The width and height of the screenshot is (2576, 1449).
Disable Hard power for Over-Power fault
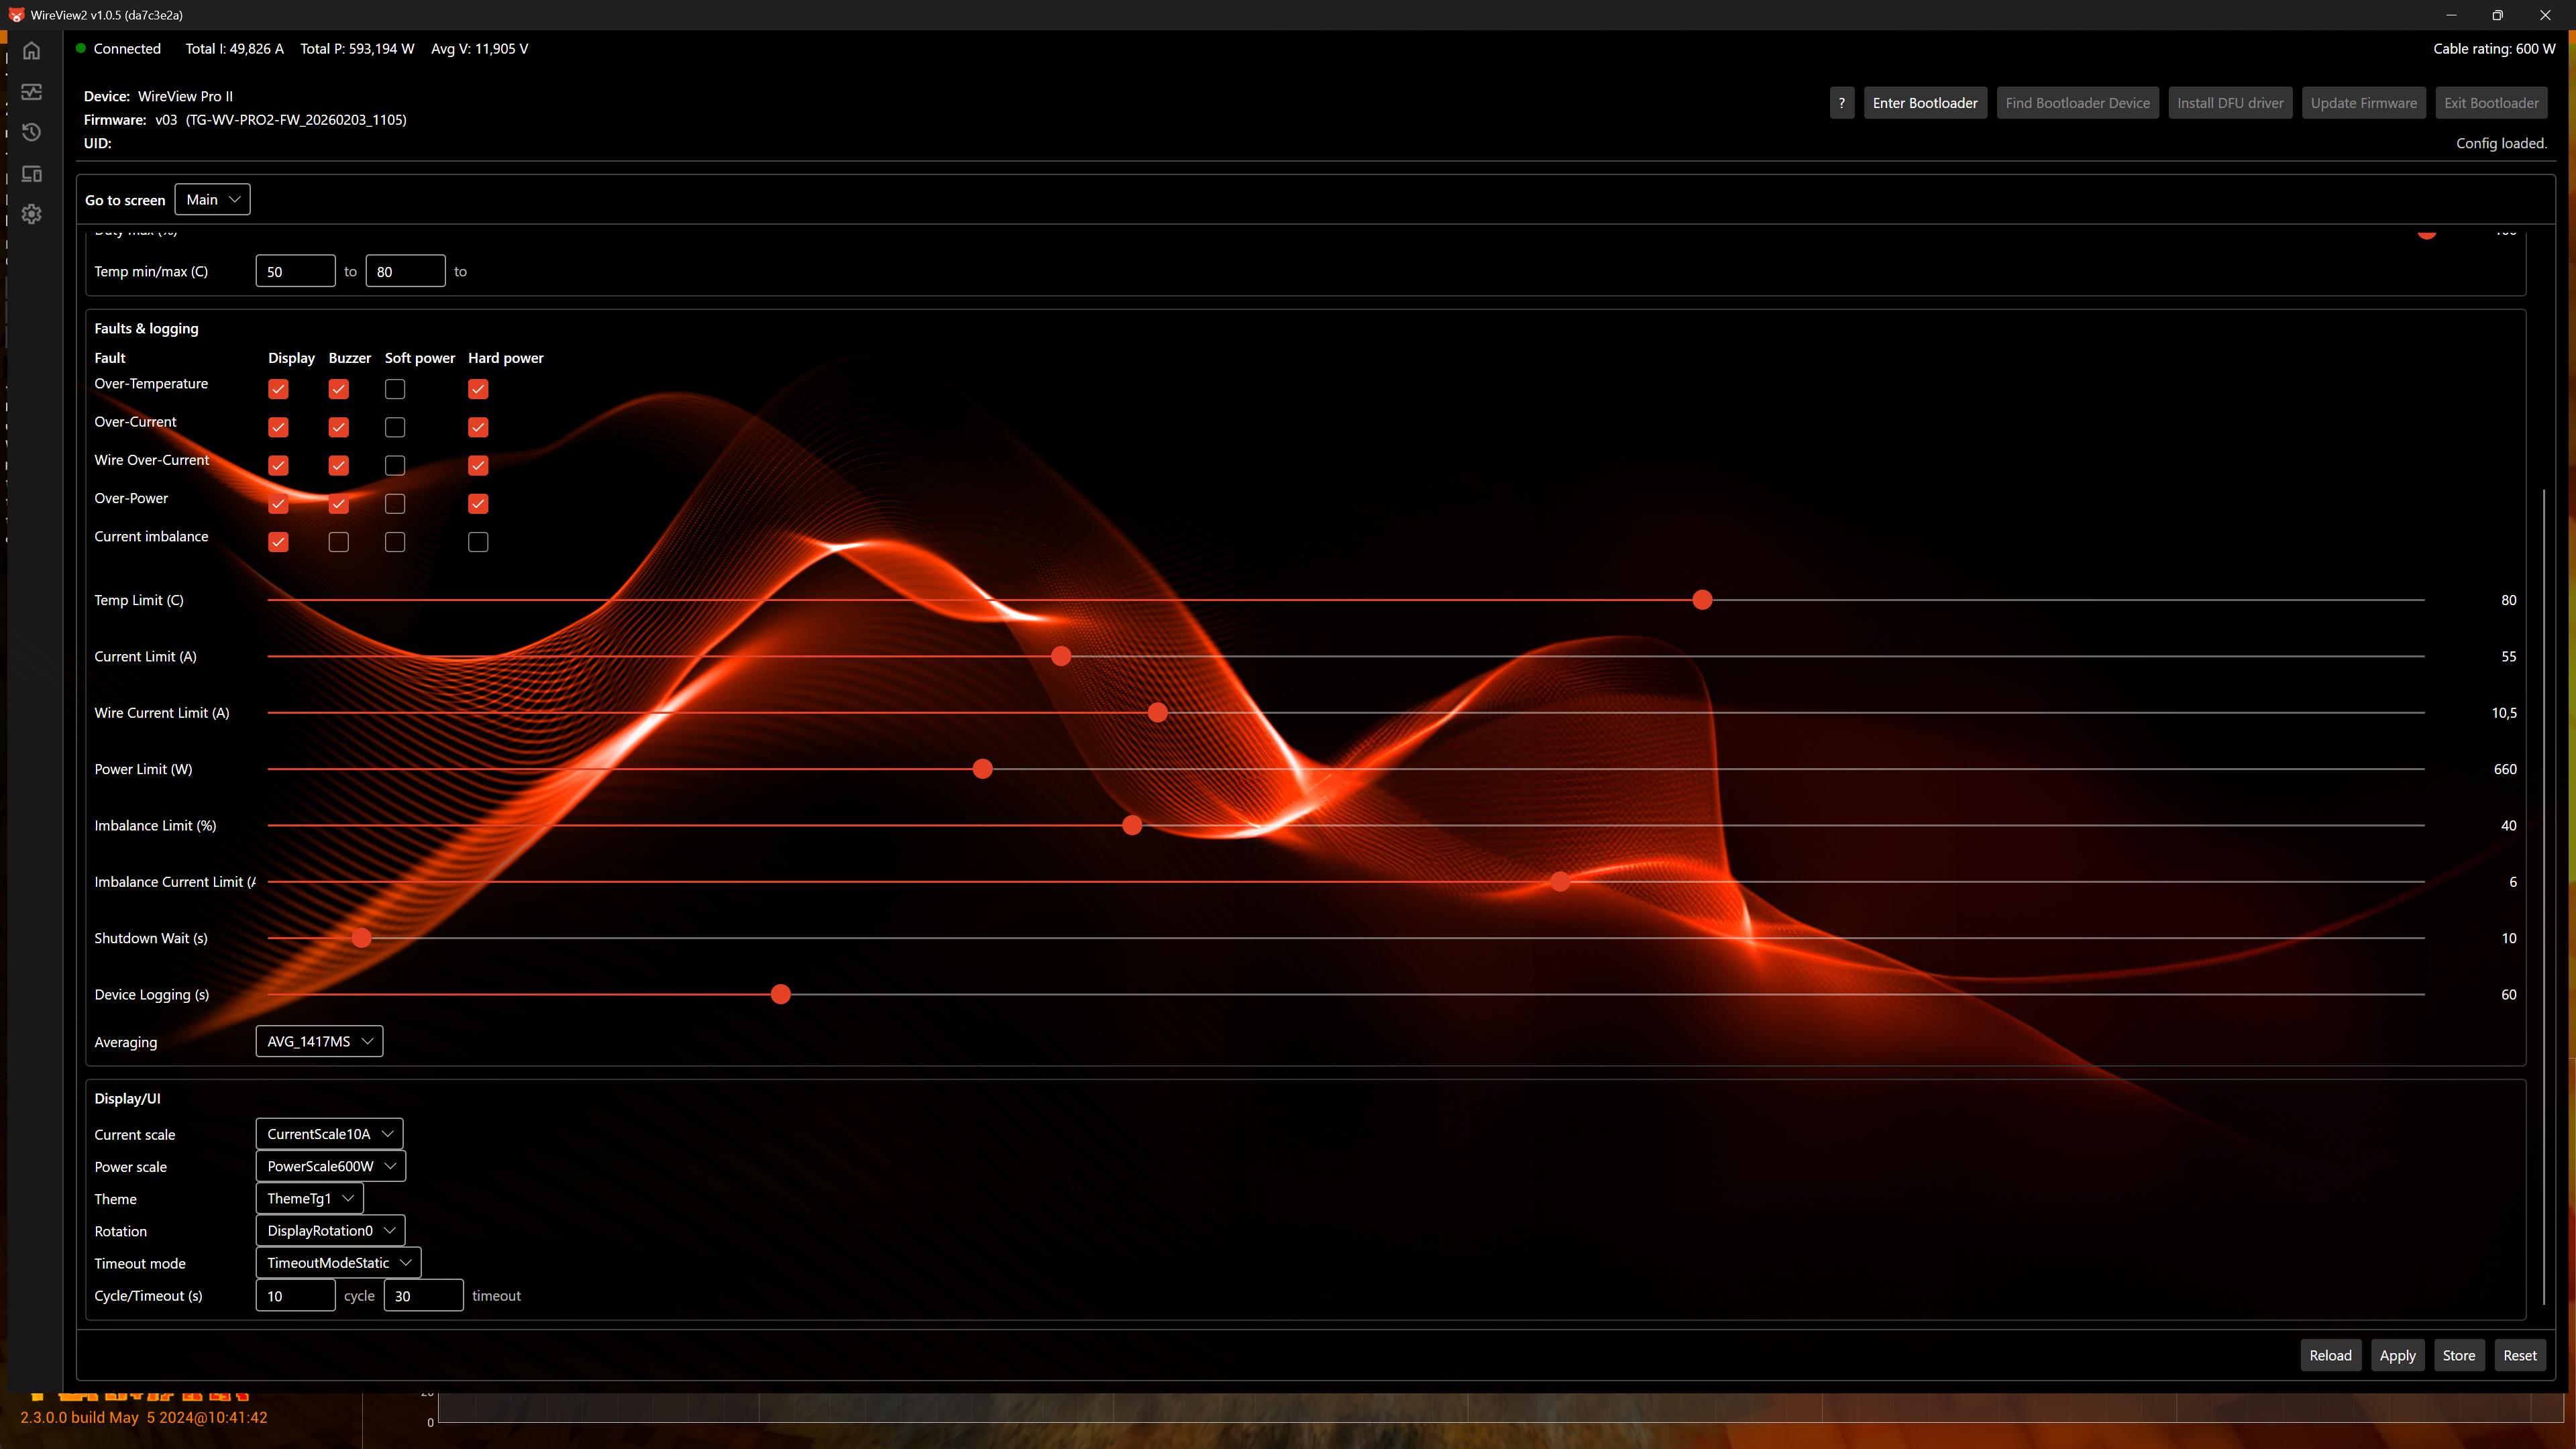click(478, 504)
